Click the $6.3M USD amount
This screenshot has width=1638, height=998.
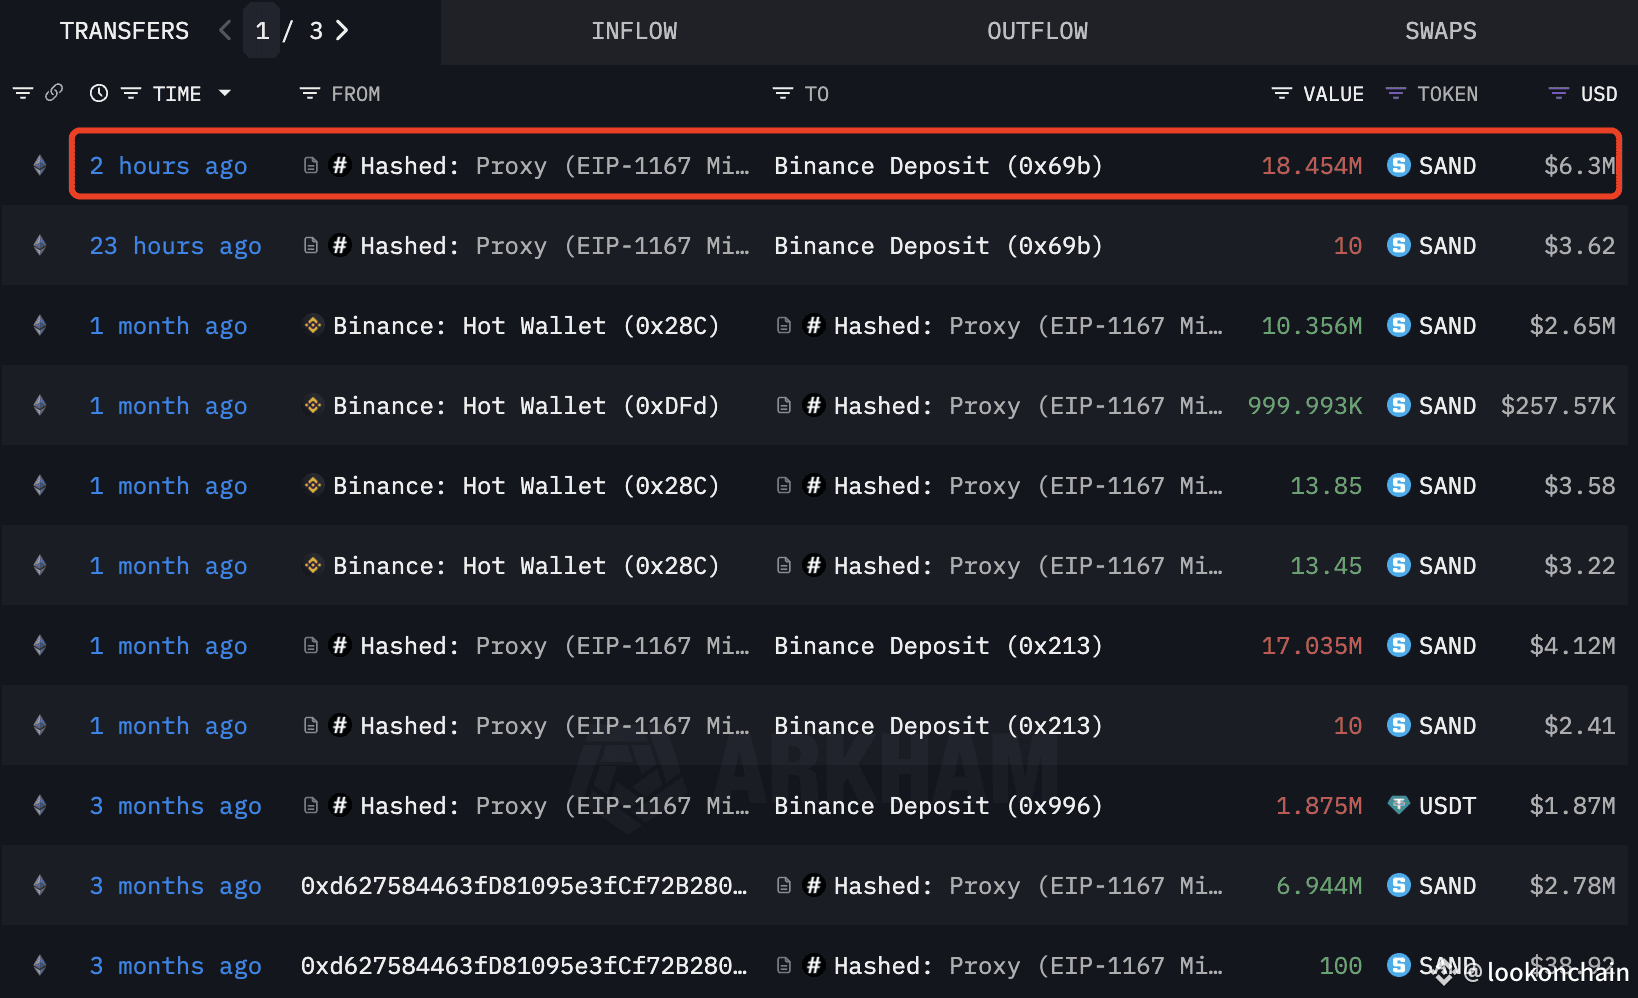pyautogui.click(x=1579, y=166)
